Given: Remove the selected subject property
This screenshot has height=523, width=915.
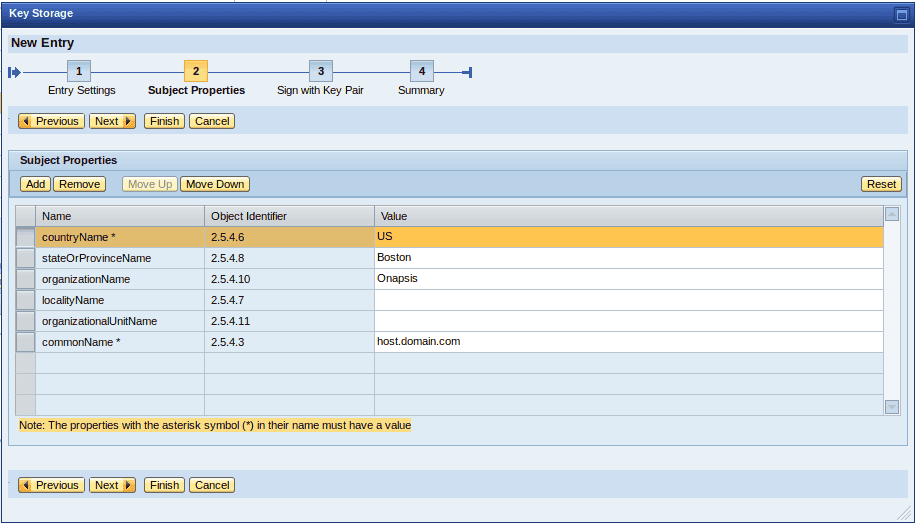Looking at the screenshot, I should [79, 184].
